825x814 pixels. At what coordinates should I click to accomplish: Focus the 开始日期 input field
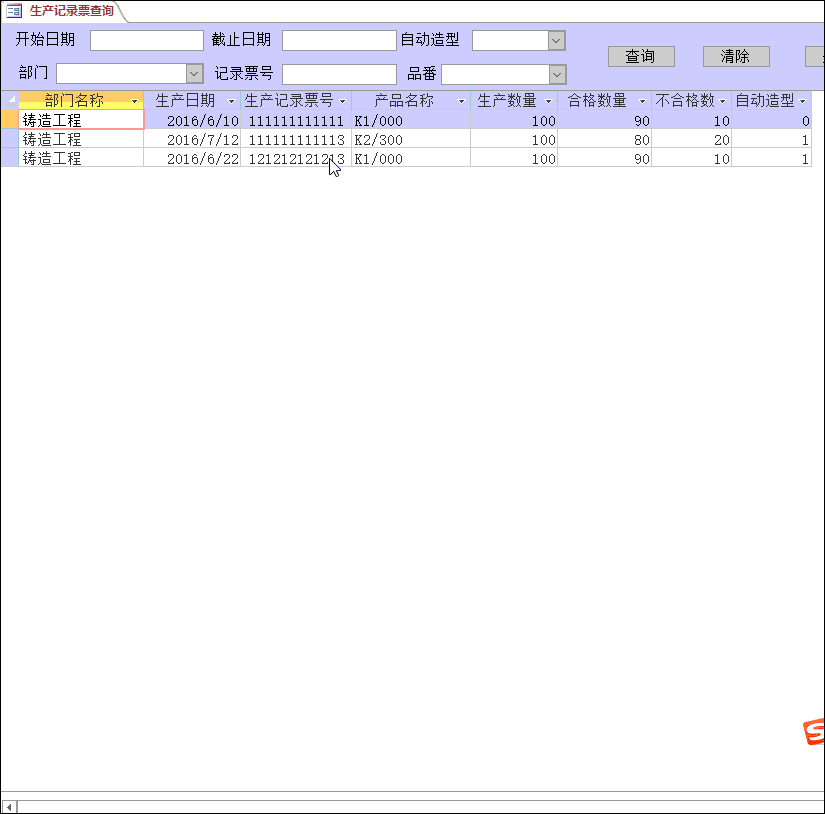147,41
